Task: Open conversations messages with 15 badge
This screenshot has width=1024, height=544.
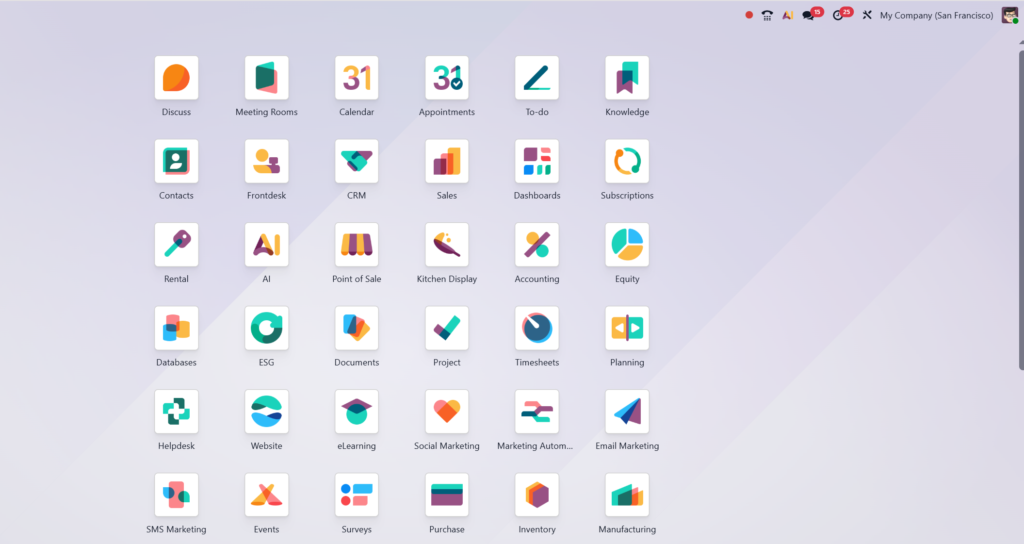Action: (x=812, y=14)
